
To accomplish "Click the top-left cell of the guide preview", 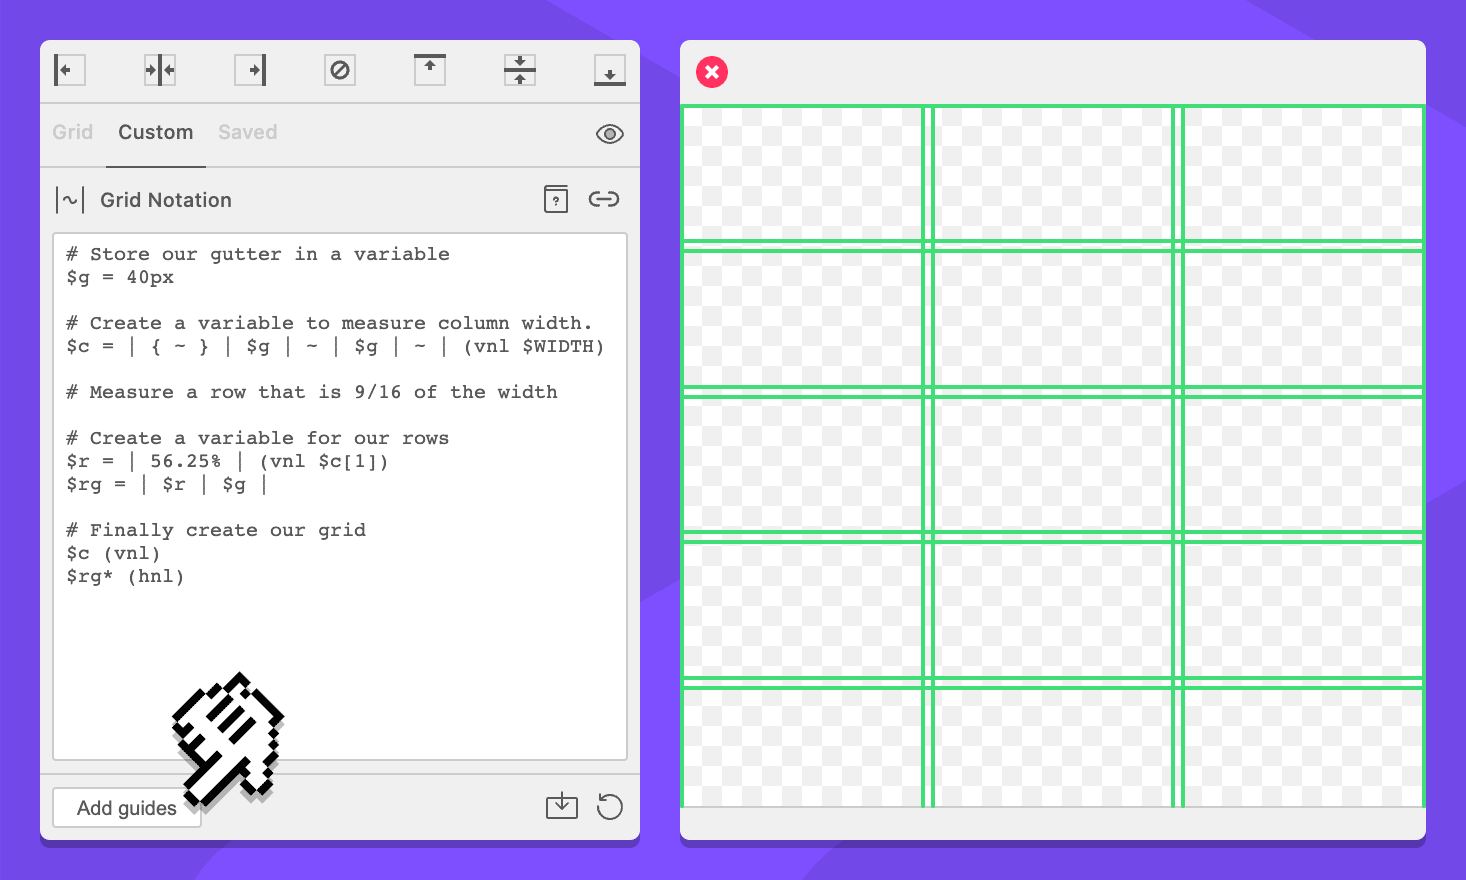I will [x=802, y=174].
